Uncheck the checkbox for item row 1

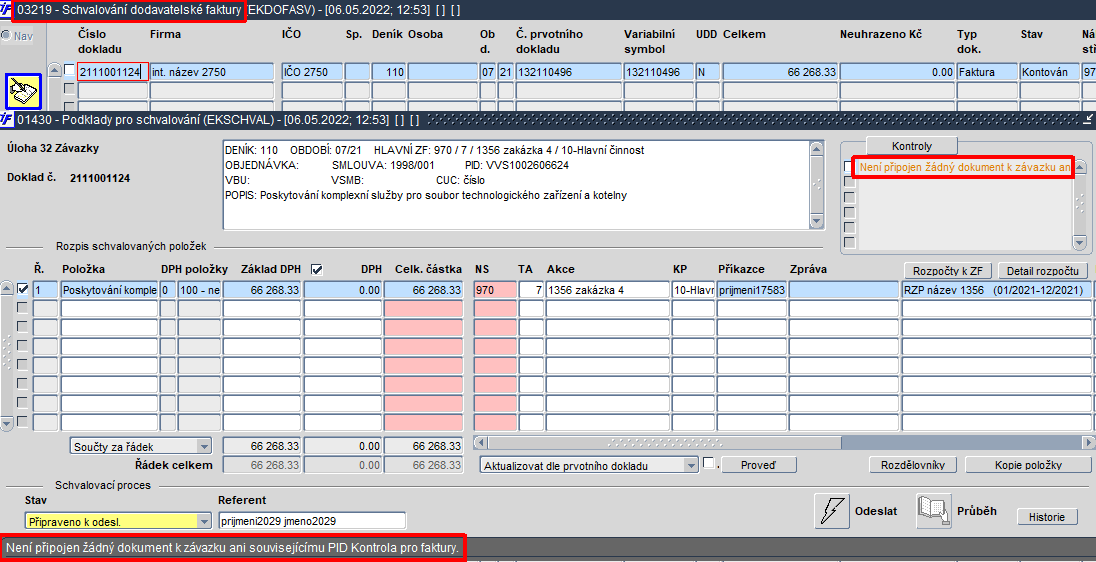[x=22, y=289]
